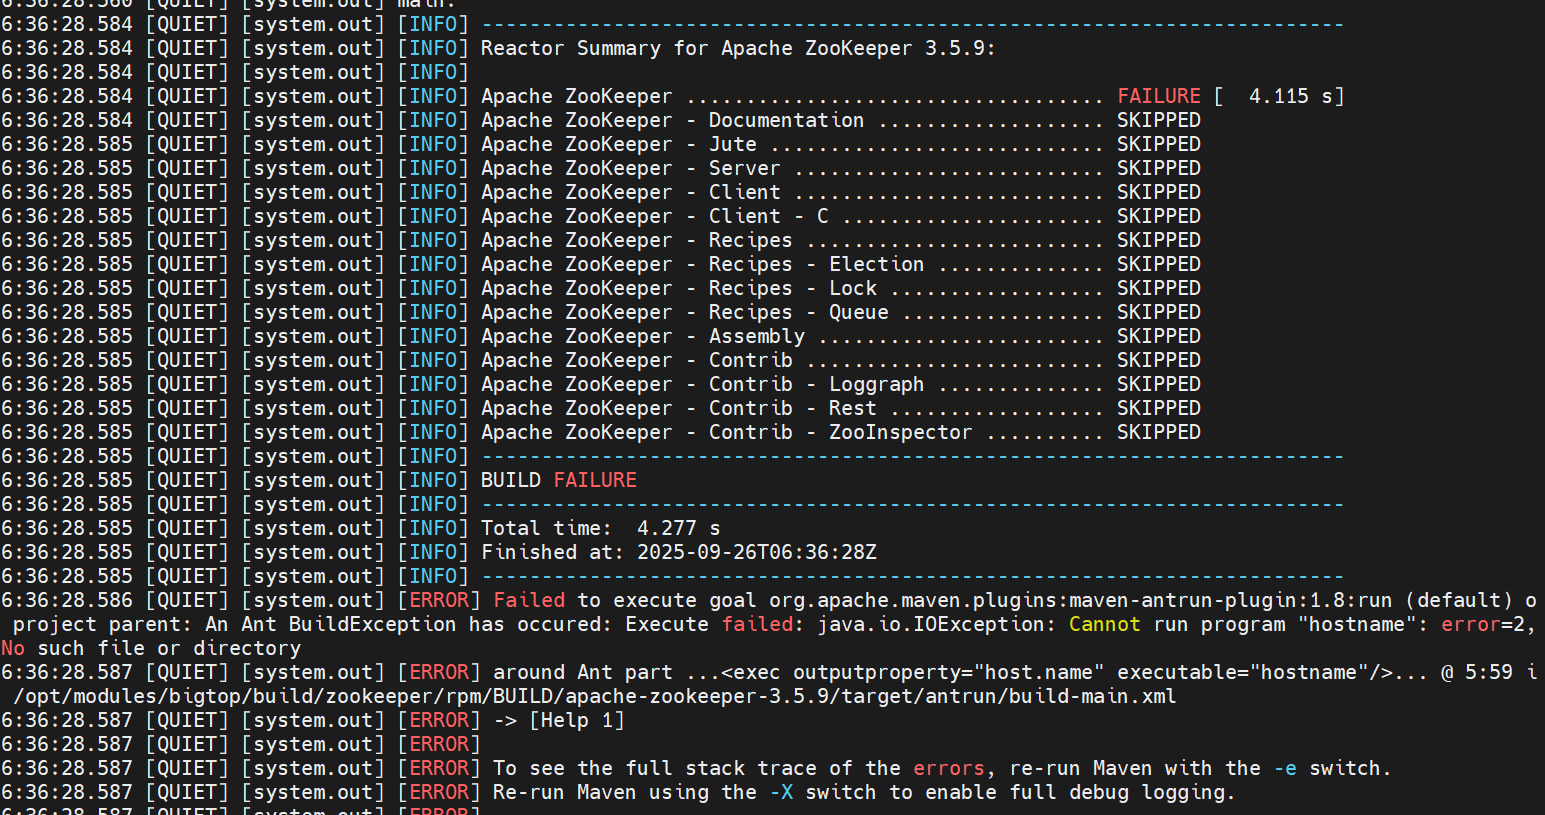Click the build-main.xml file path

coord(594,696)
